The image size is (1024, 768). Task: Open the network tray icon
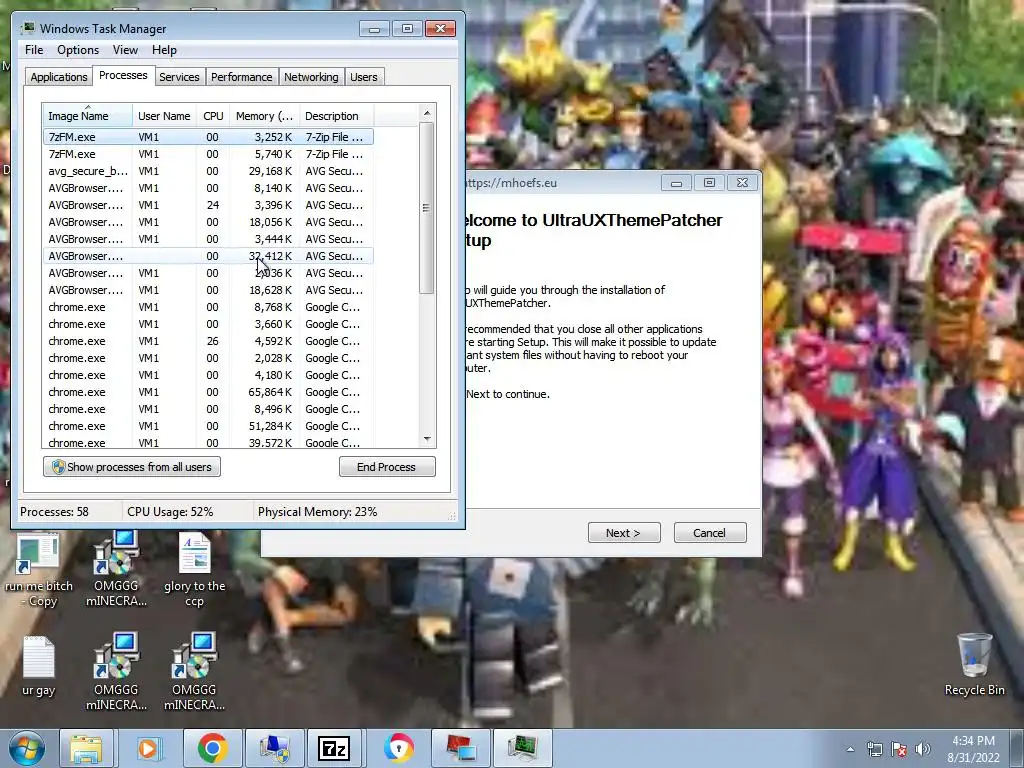point(874,749)
